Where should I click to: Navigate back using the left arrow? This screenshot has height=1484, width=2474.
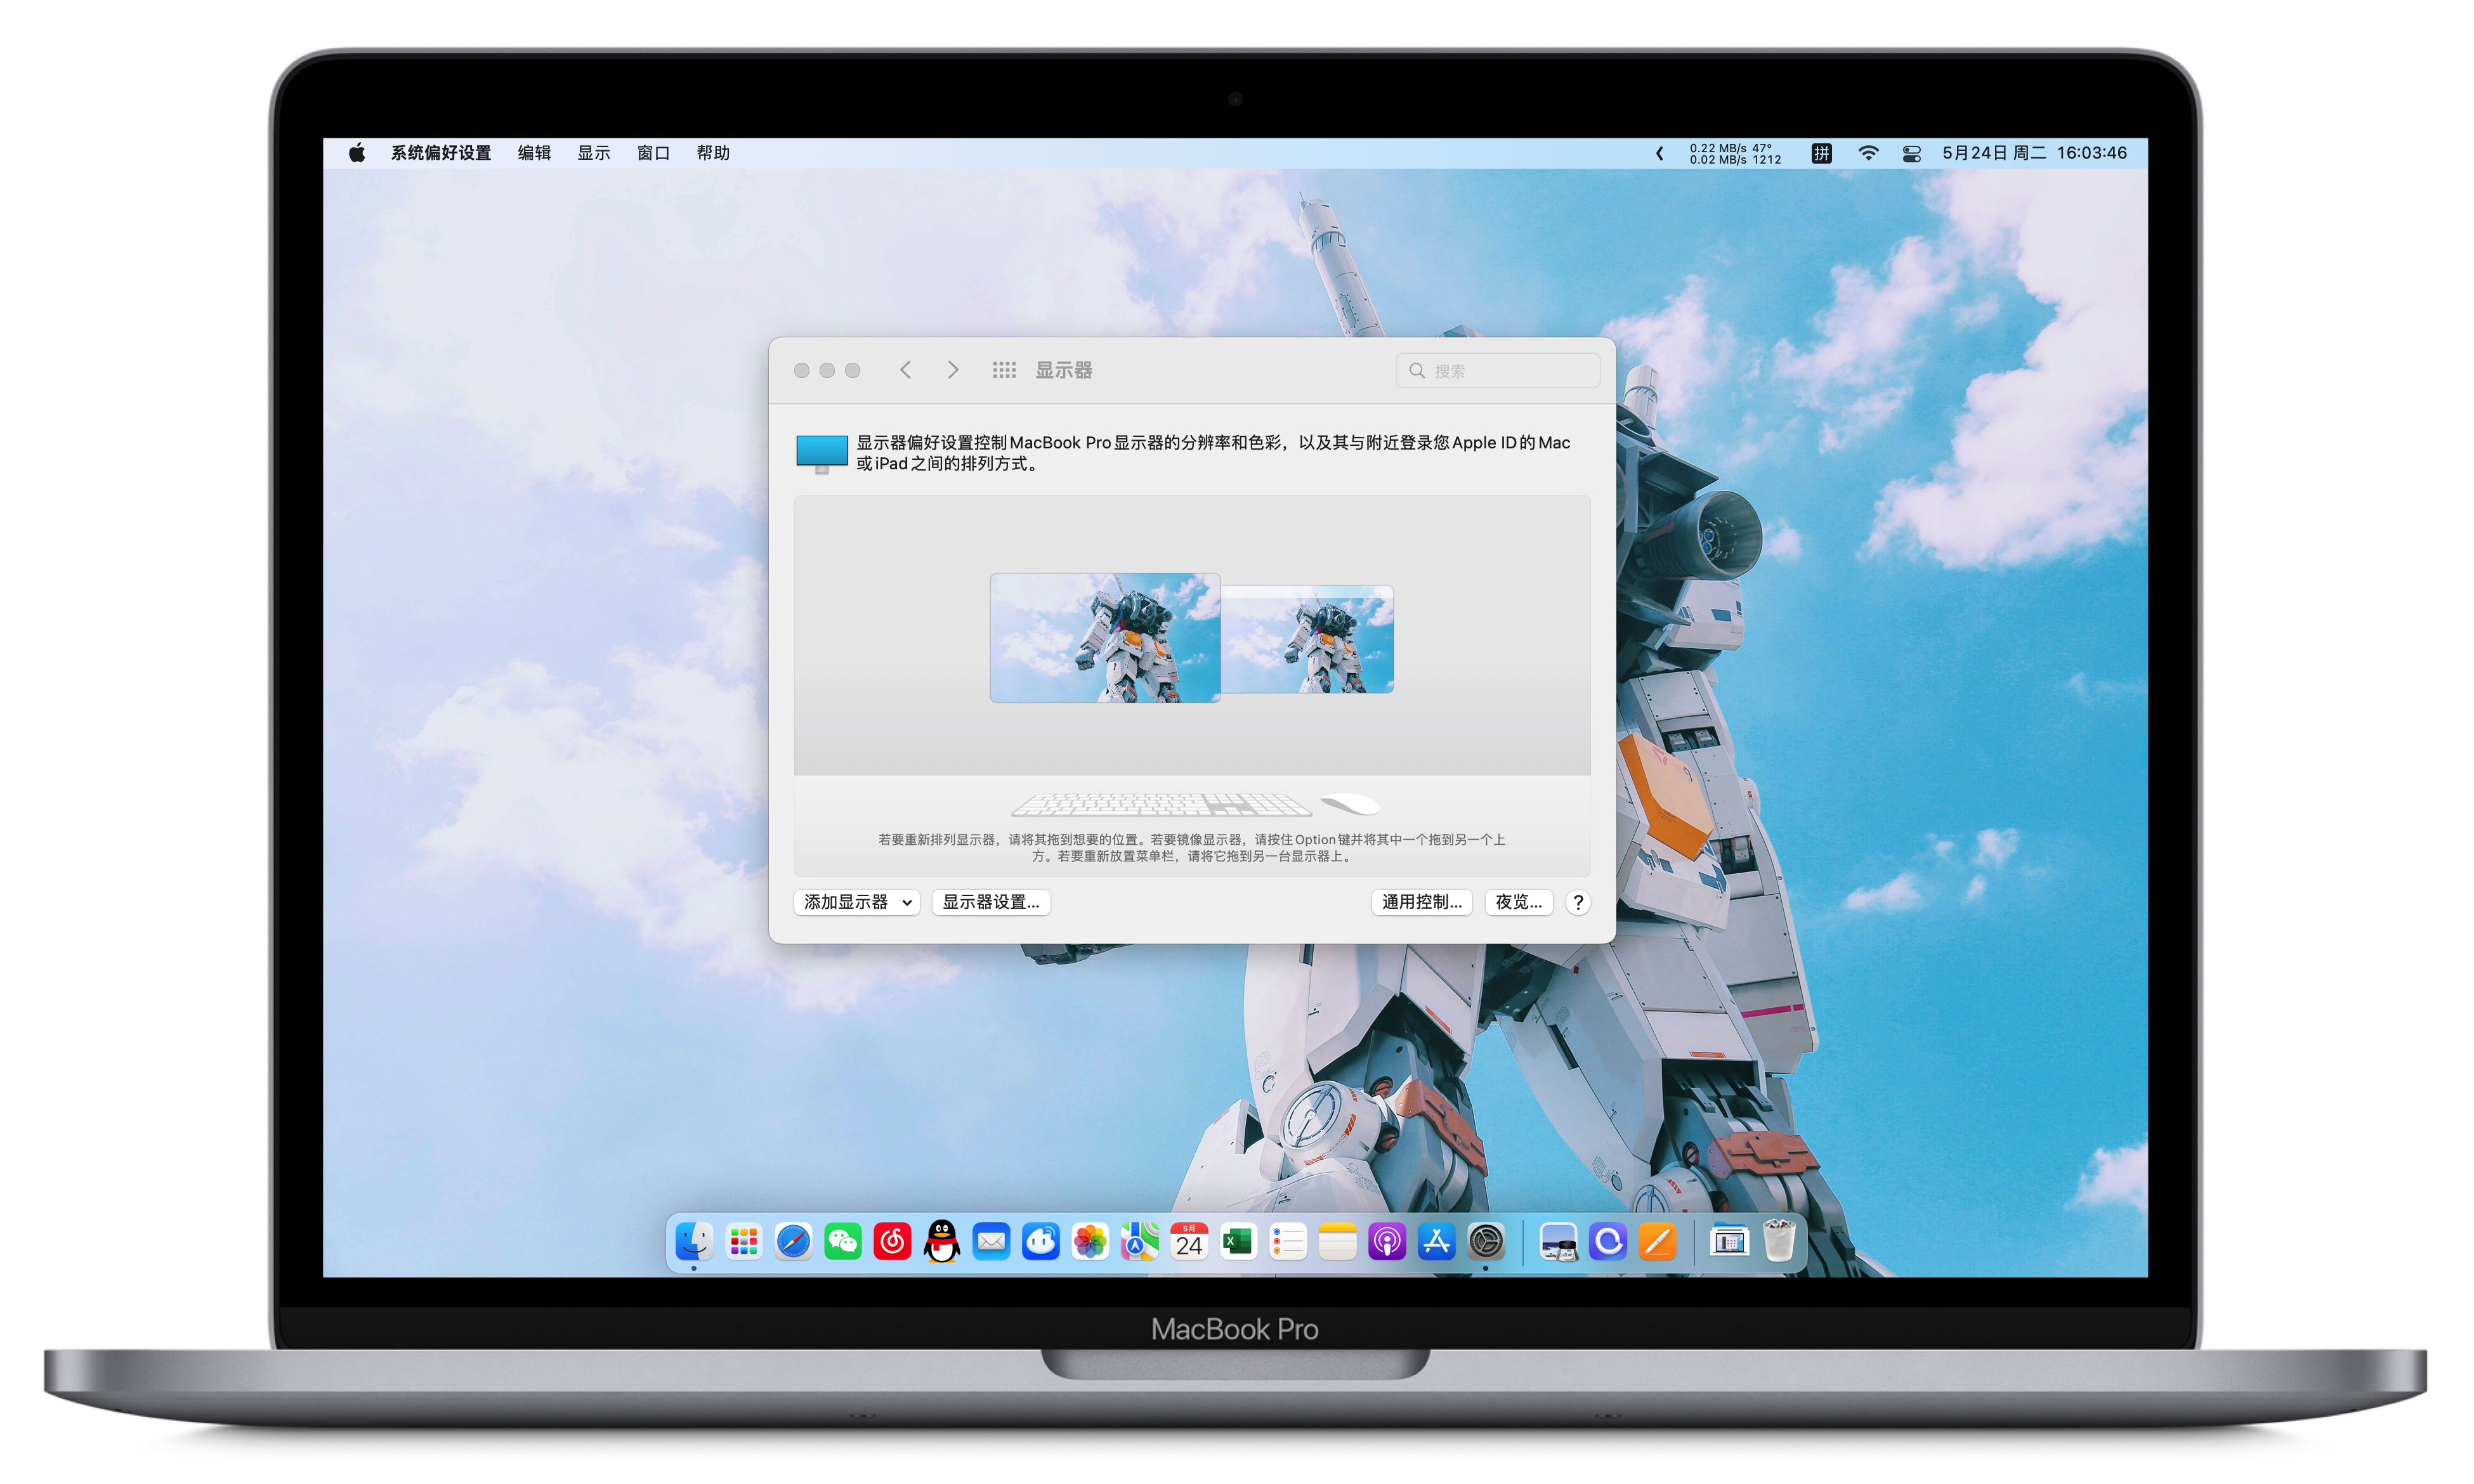905,370
